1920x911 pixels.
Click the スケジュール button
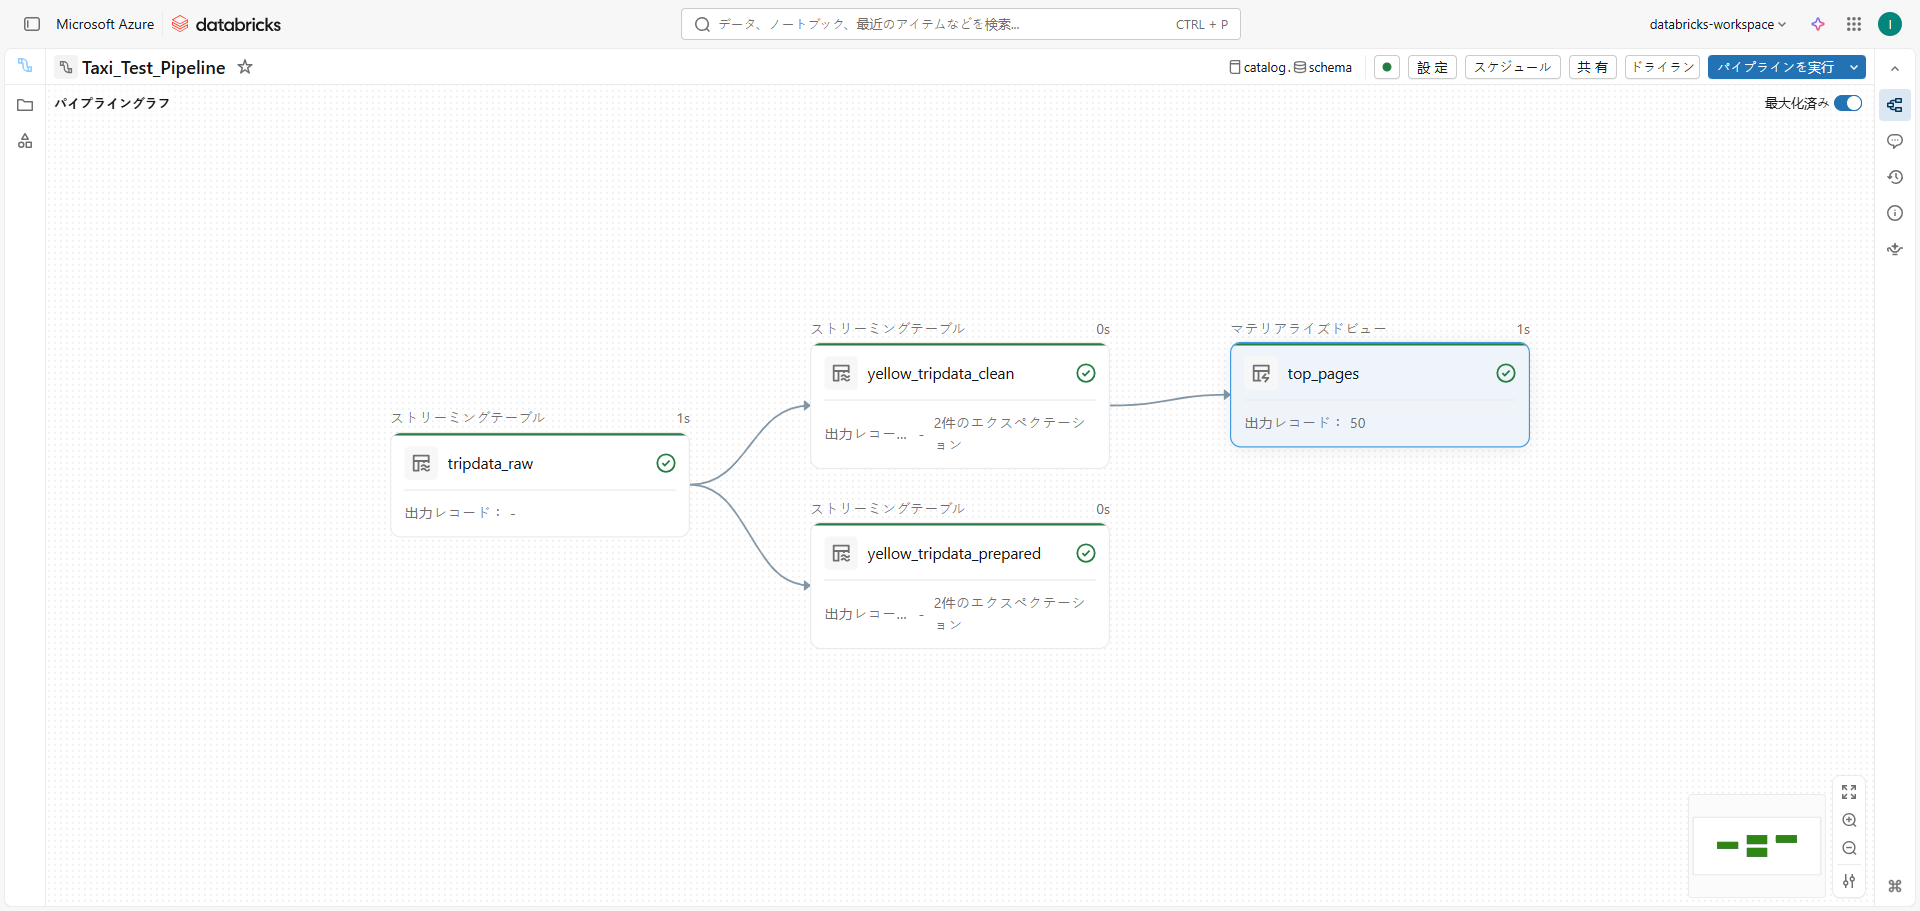coord(1512,67)
